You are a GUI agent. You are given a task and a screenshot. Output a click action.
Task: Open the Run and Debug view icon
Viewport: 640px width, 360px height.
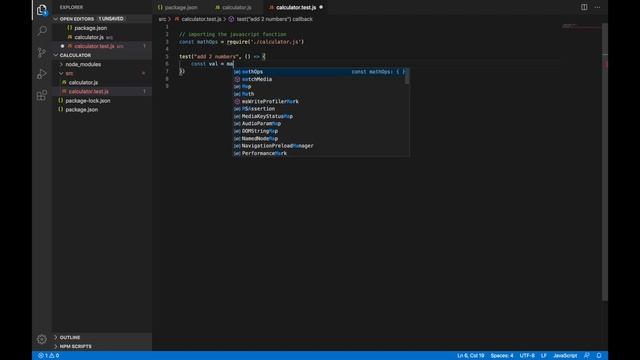[x=42, y=74]
